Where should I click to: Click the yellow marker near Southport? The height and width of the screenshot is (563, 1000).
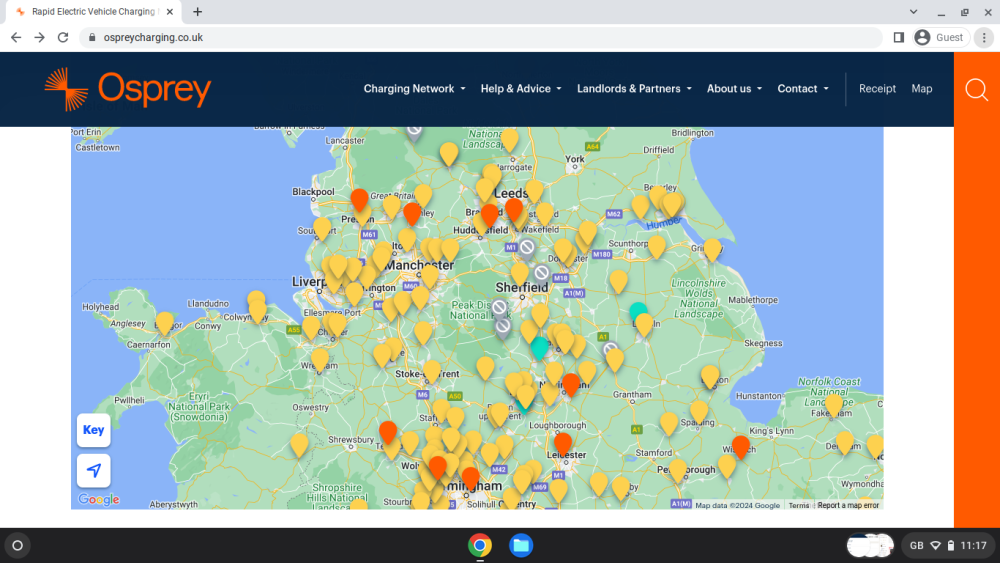coord(322,228)
